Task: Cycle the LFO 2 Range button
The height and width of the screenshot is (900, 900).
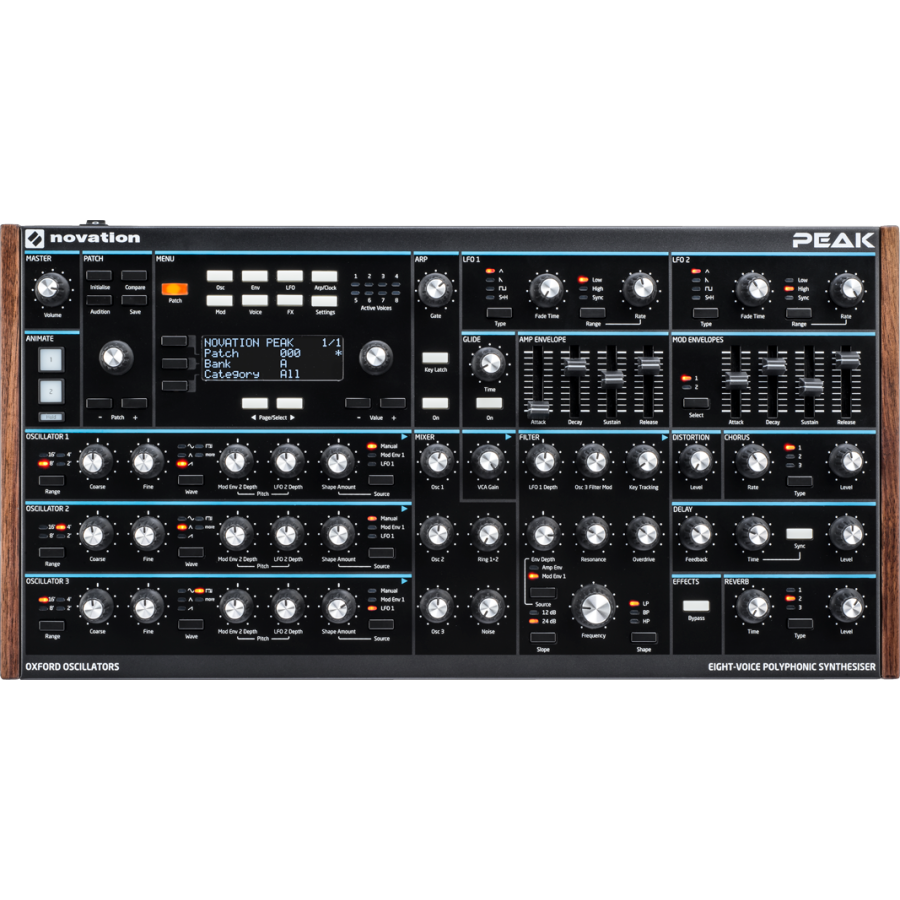Action: point(798,313)
